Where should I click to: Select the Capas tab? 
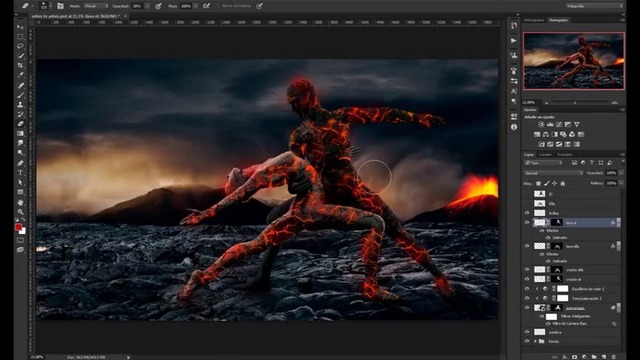pyautogui.click(x=529, y=155)
